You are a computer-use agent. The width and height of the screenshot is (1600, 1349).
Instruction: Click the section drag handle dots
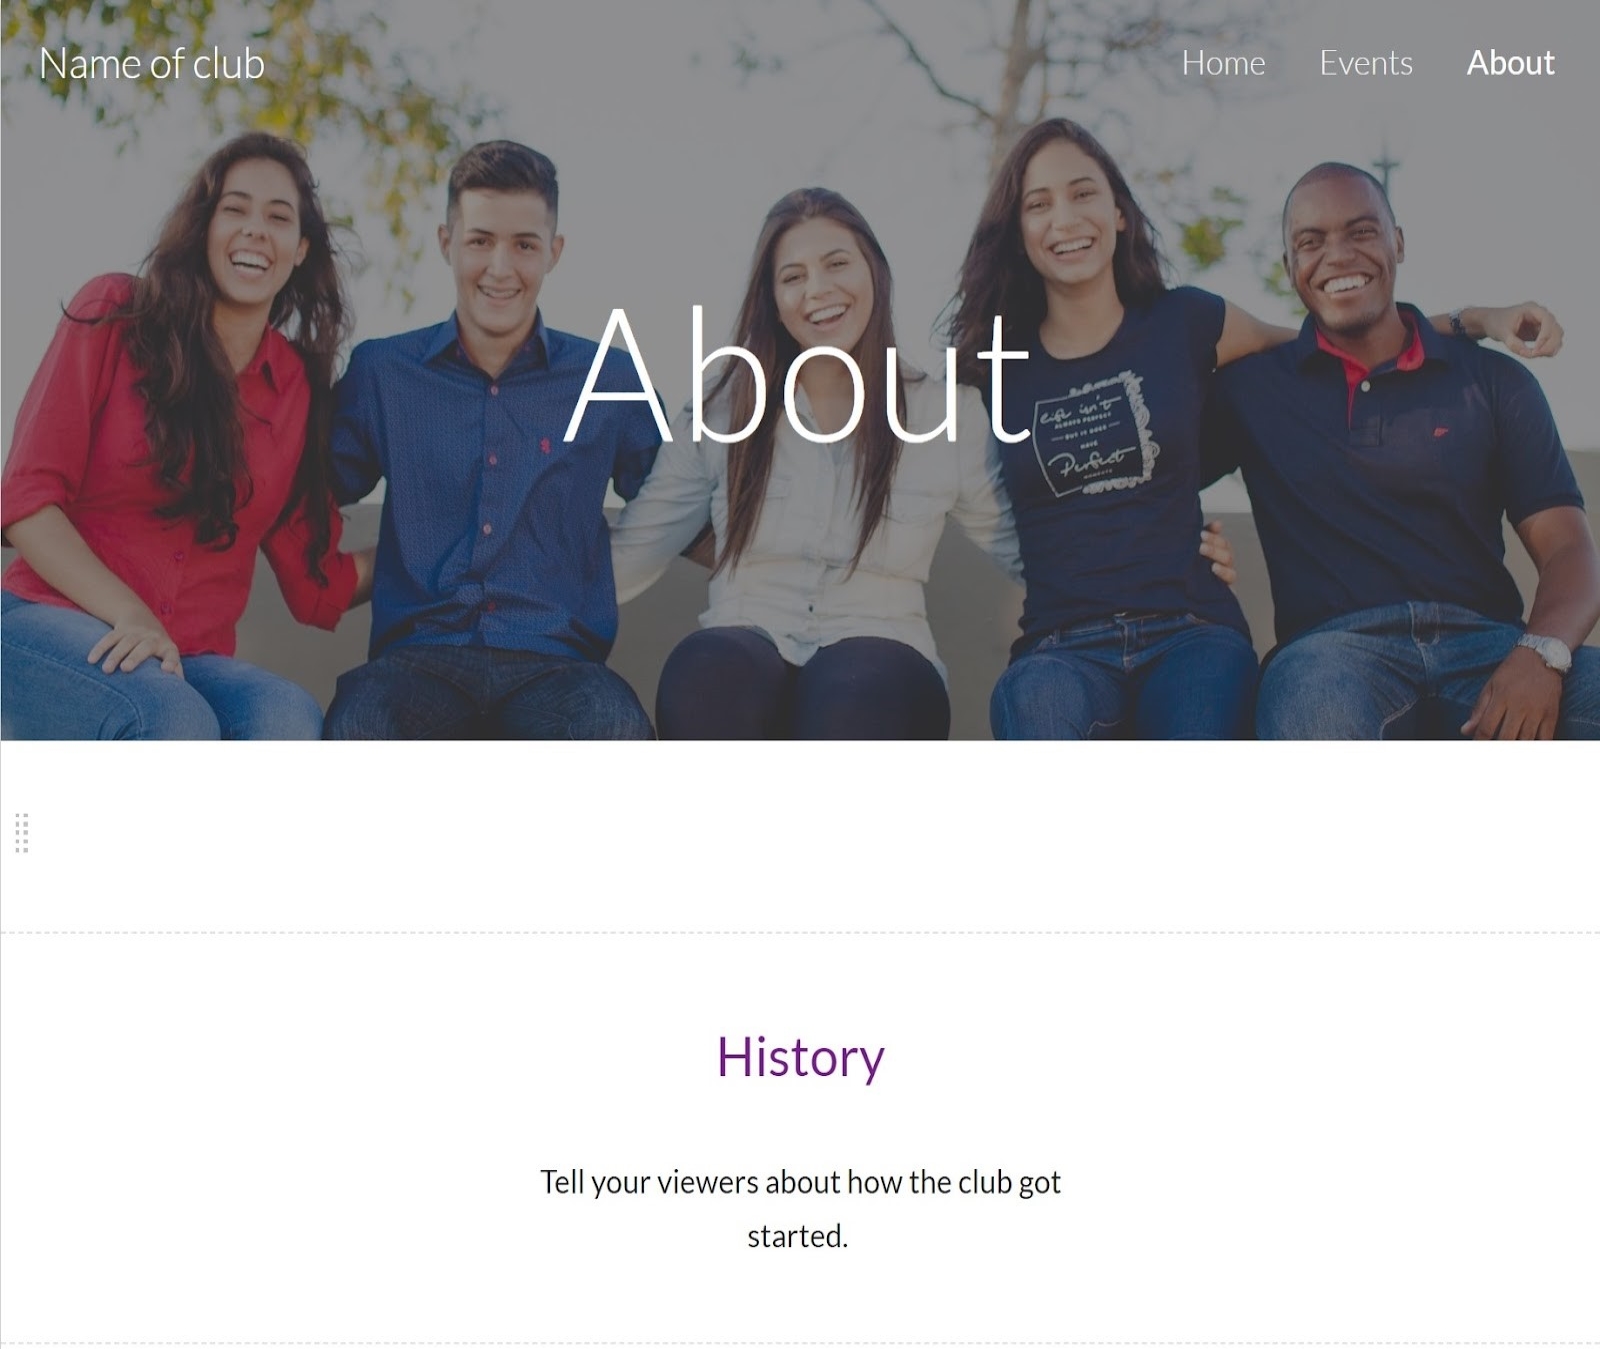tap(22, 833)
